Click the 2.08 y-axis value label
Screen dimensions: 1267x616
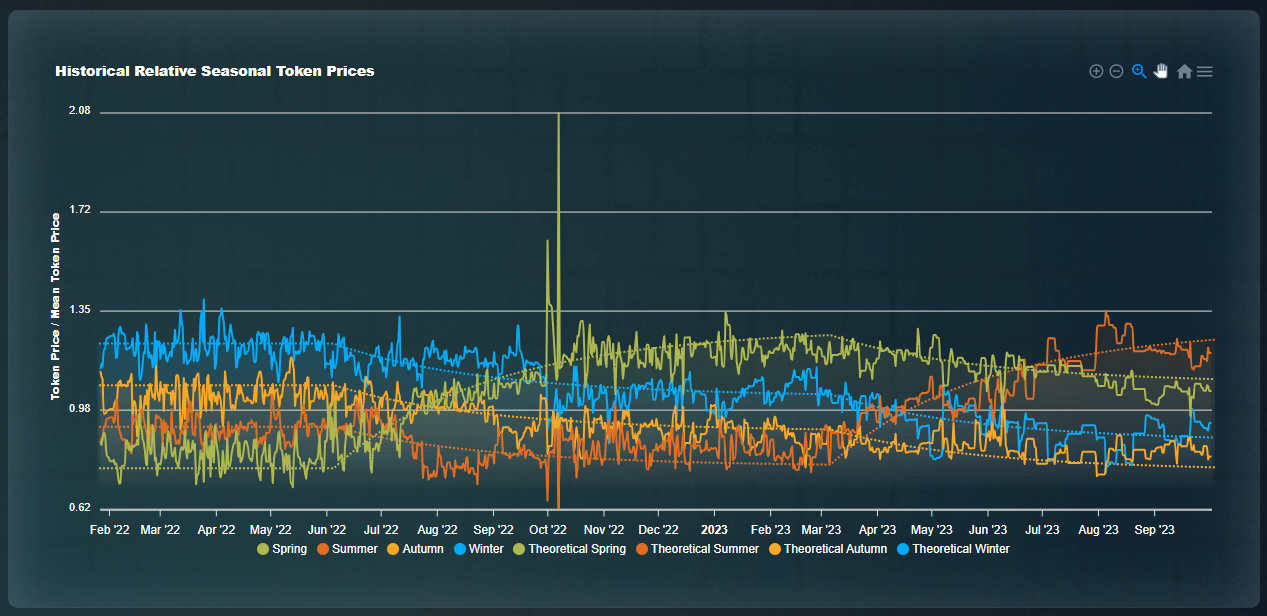(x=79, y=111)
